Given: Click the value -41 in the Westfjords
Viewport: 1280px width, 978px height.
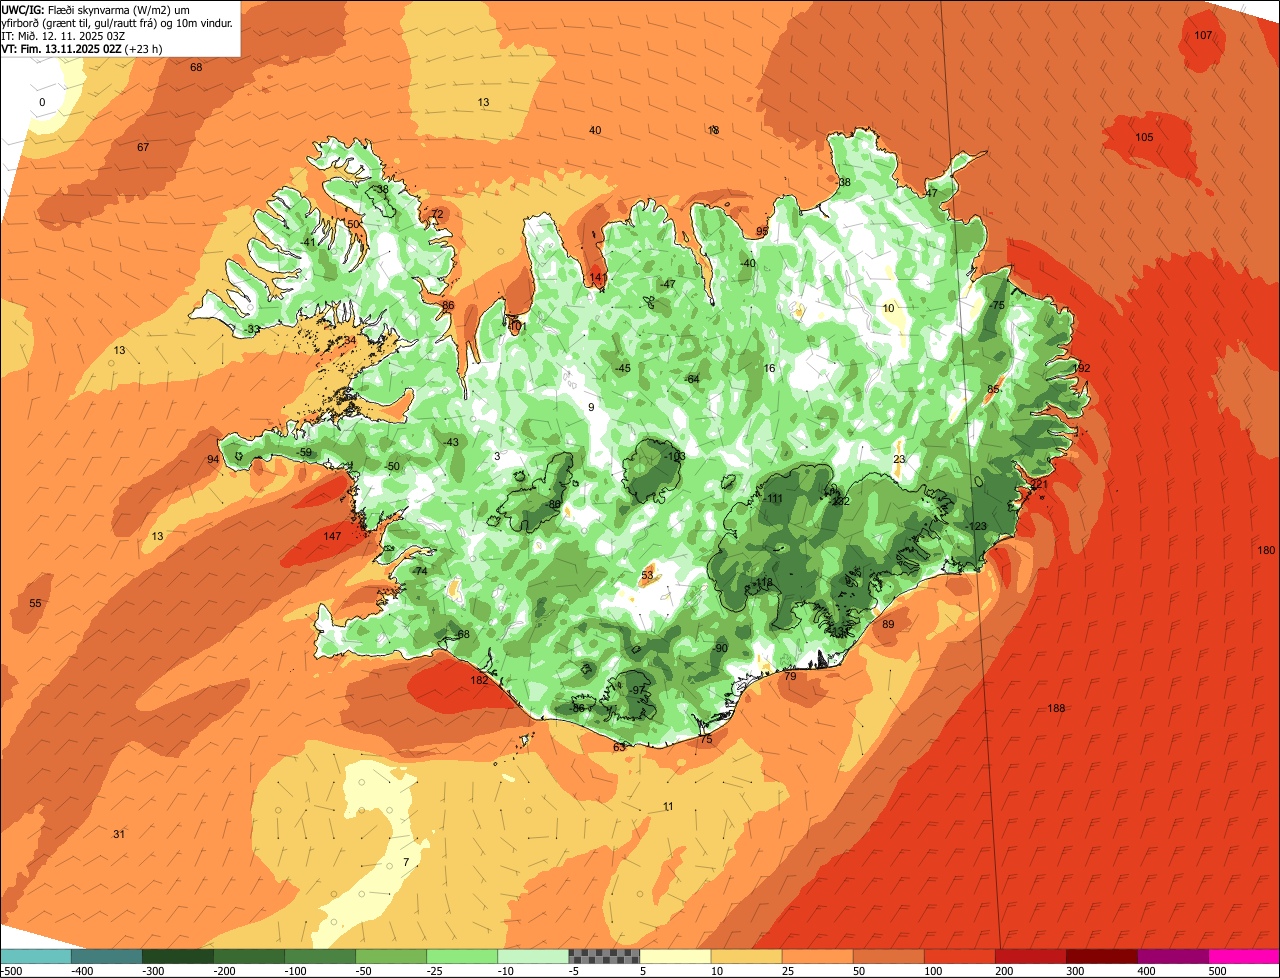Looking at the screenshot, I should (x=308, y=242).
